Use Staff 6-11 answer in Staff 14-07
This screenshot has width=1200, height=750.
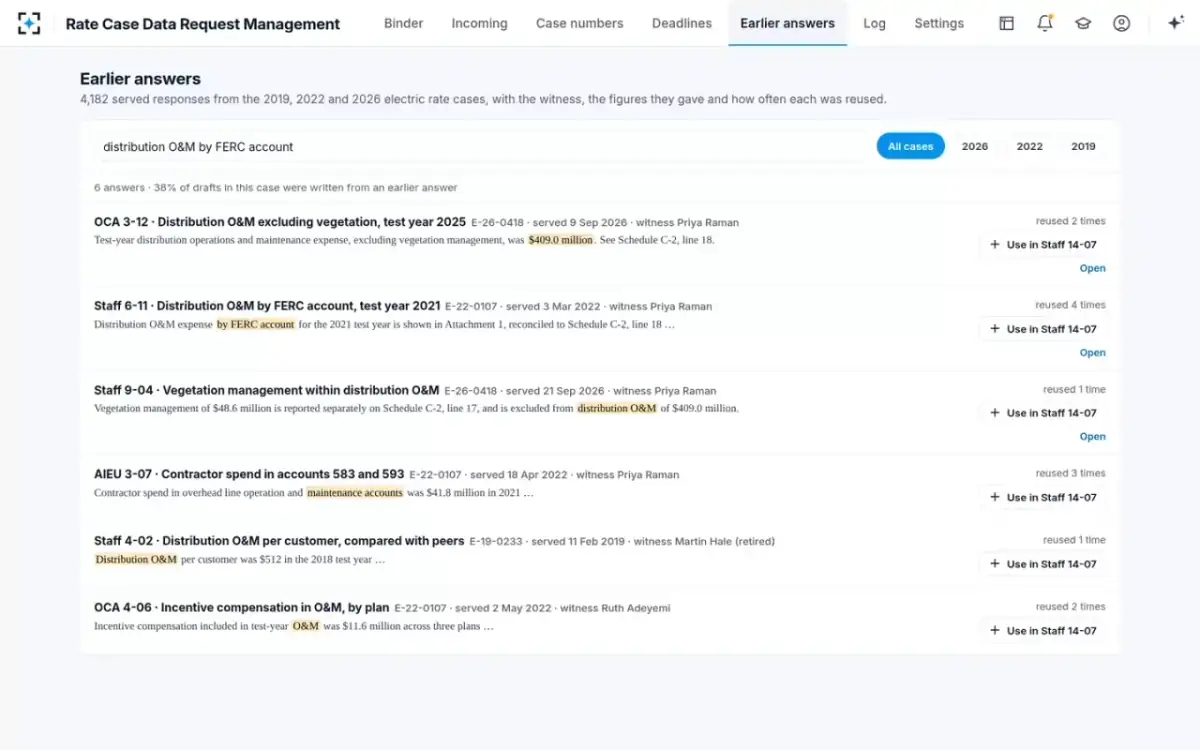click(x=1043, y=329)
